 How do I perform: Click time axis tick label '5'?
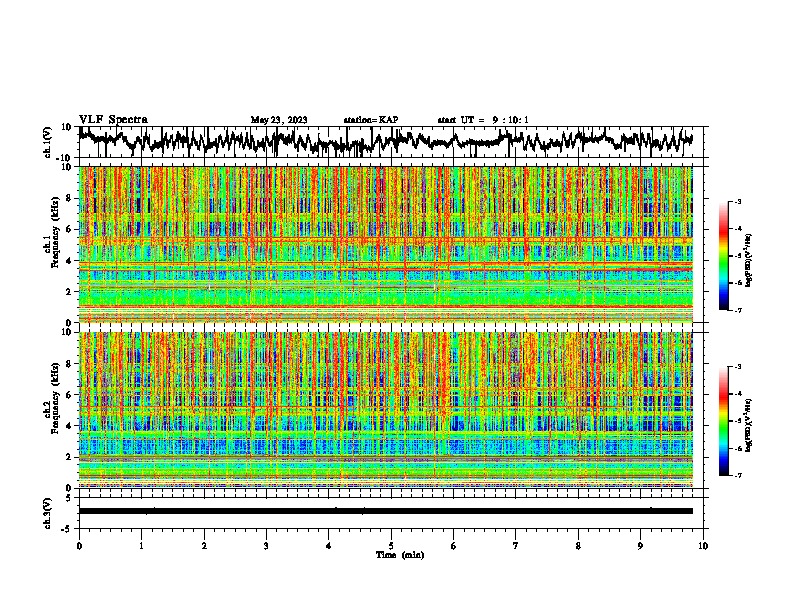coord(391,546)
